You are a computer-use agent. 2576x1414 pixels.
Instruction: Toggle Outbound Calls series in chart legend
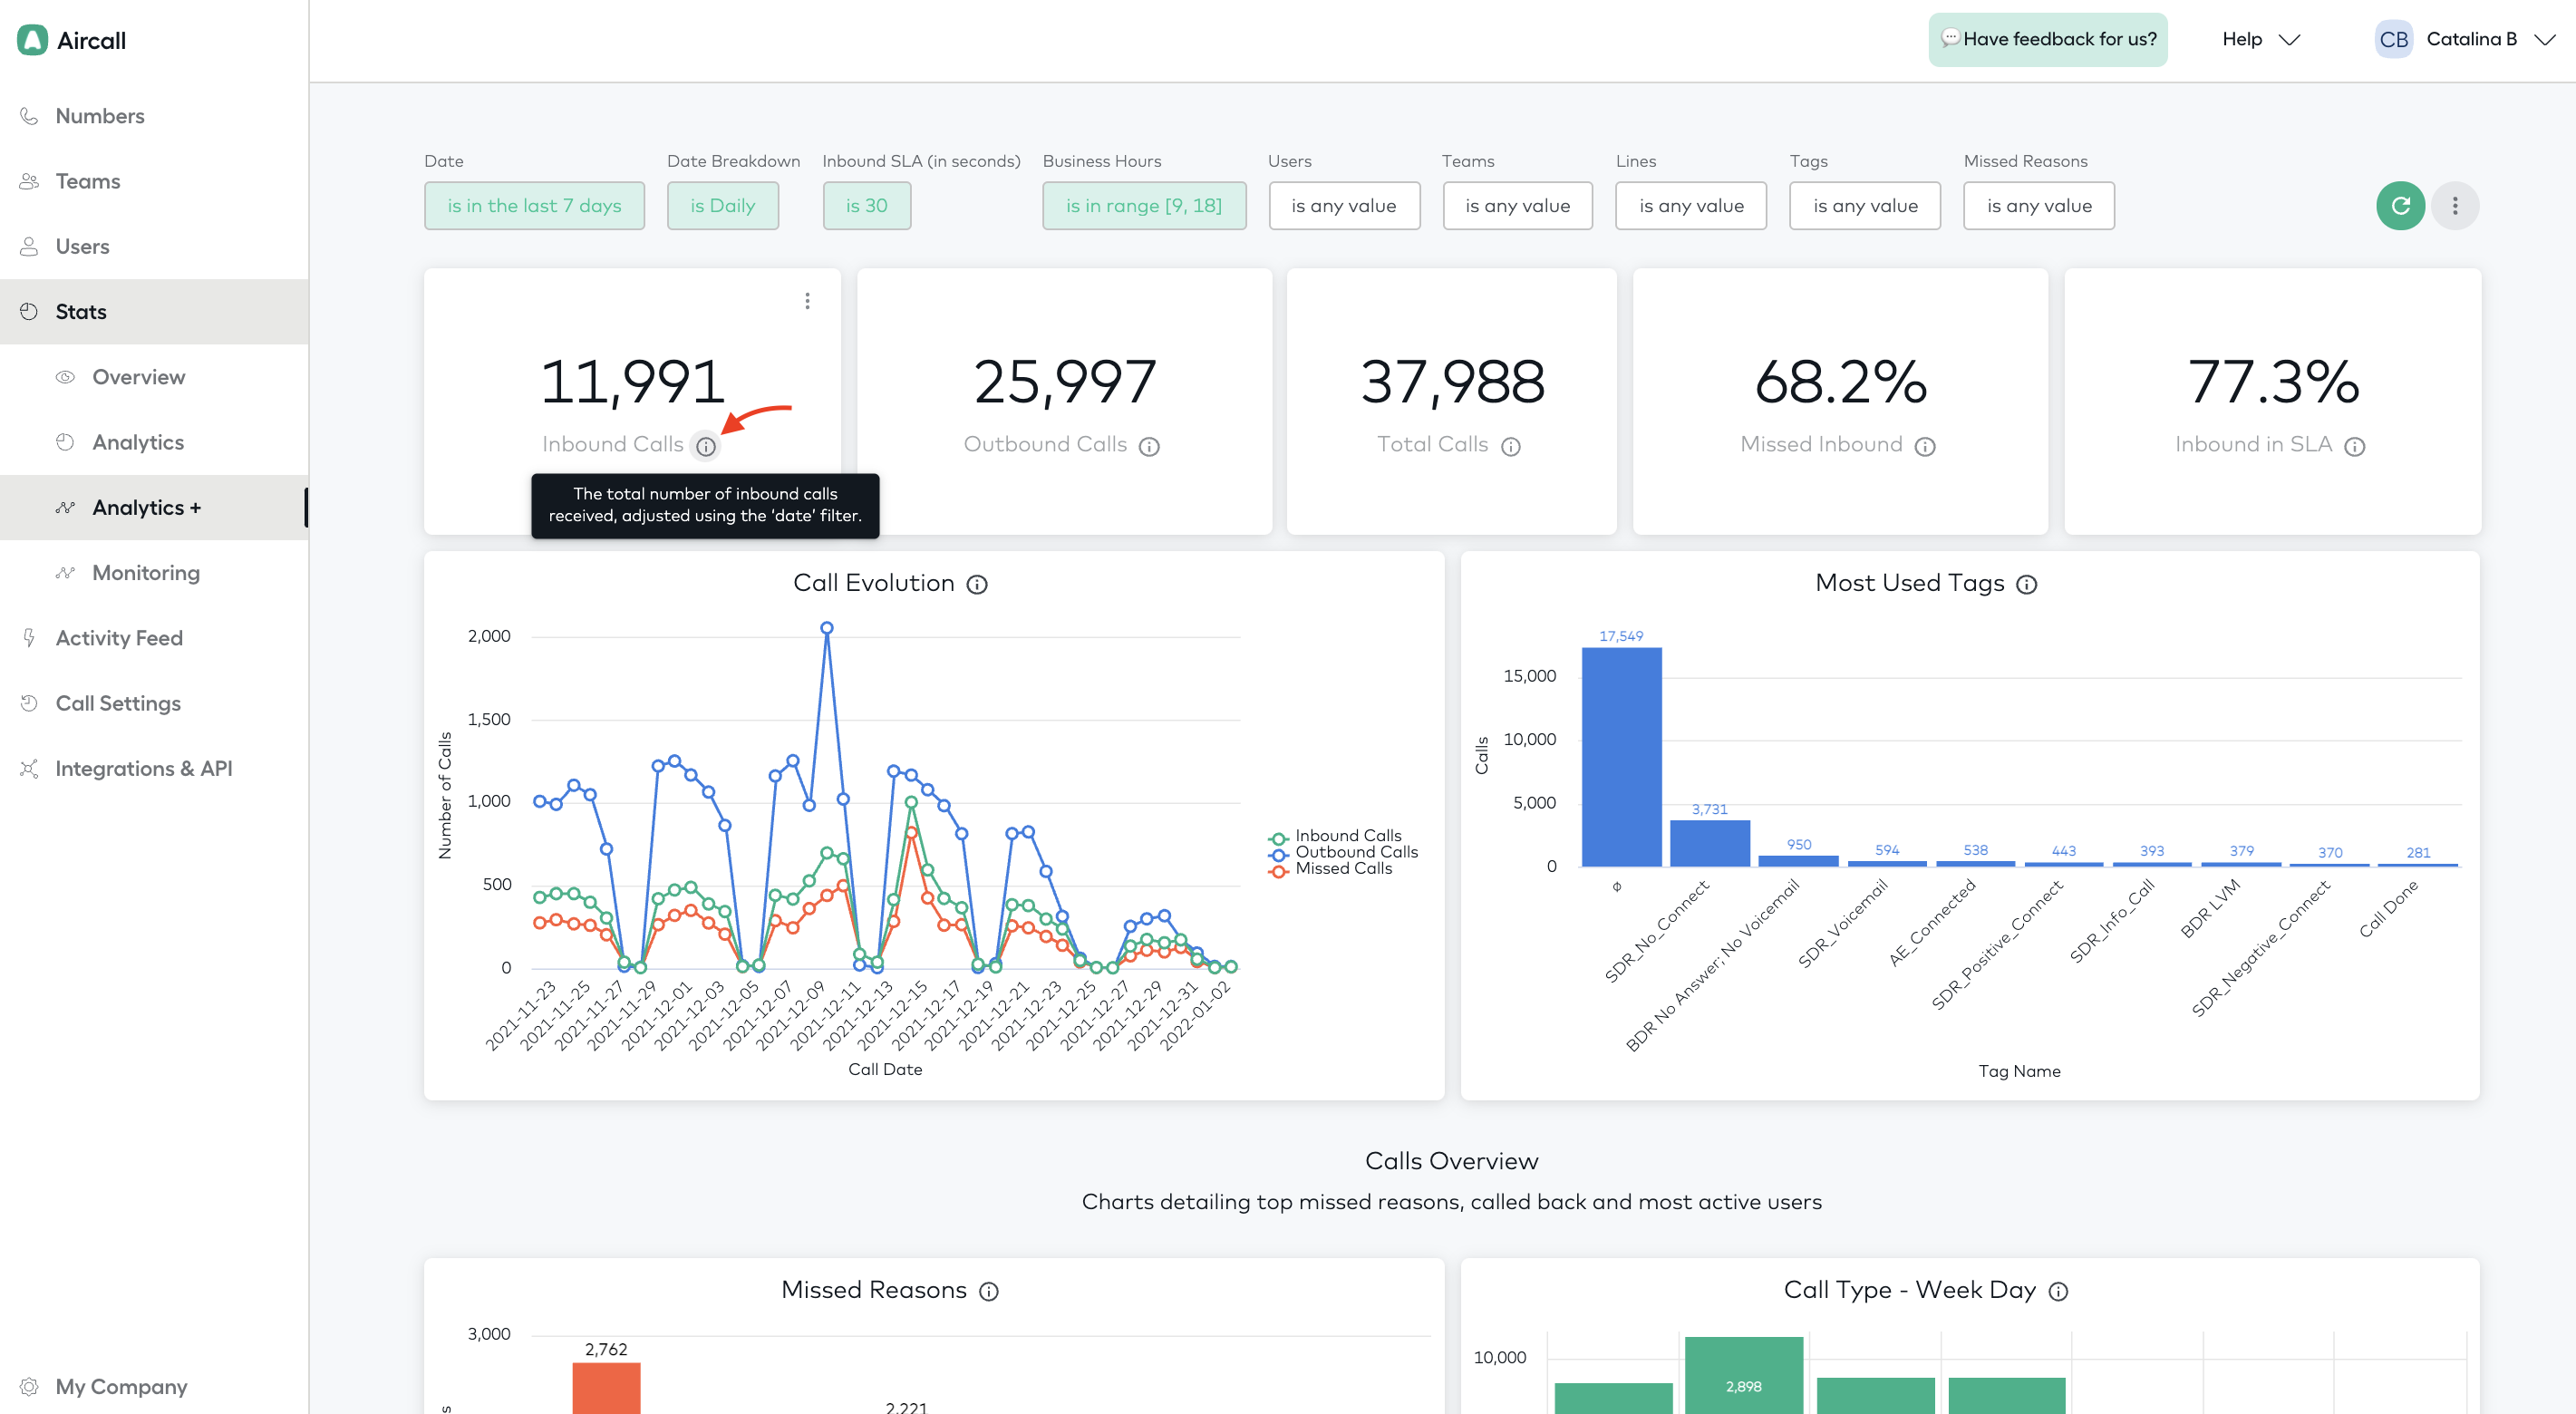(1343, 852)
